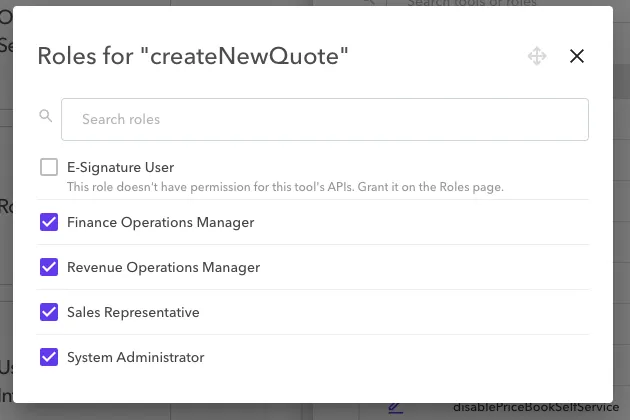The image size is (630, 420).
Task: Click the edit pencil icon behind the dialog
Action: pos(396,408)
